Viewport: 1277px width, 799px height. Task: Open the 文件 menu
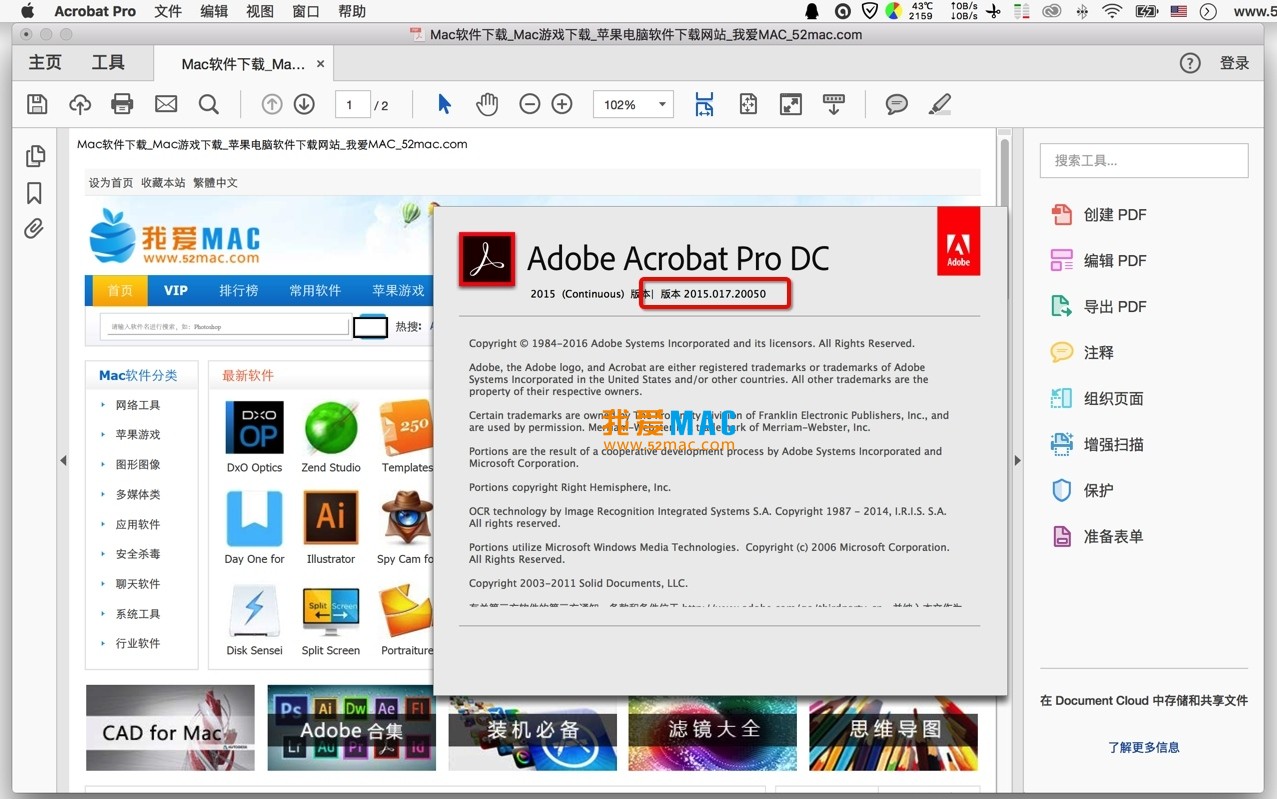coord(168,11)
